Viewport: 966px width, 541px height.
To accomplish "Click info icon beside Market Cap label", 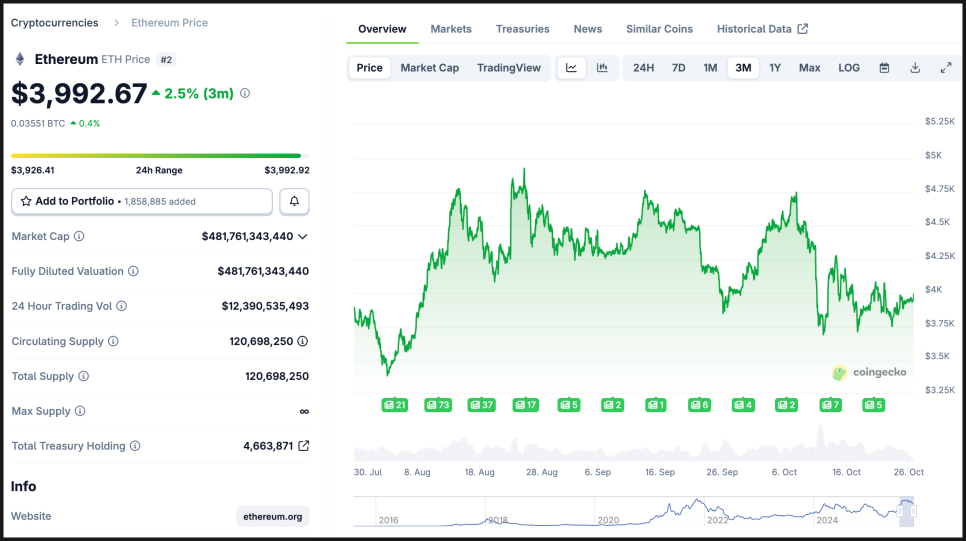I will tap(79, 237).
